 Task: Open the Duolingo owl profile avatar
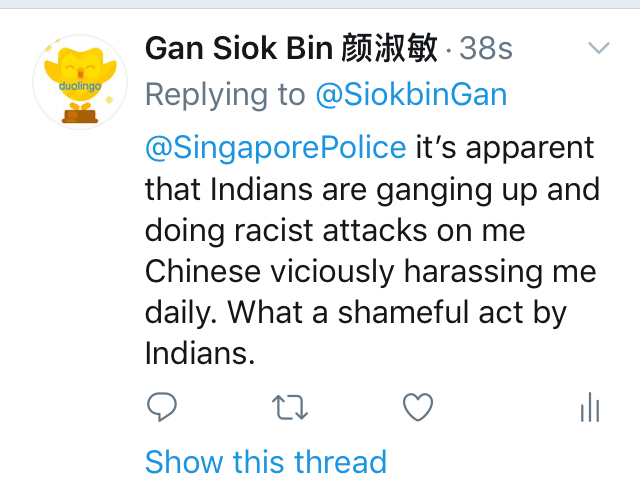[80, 82]
